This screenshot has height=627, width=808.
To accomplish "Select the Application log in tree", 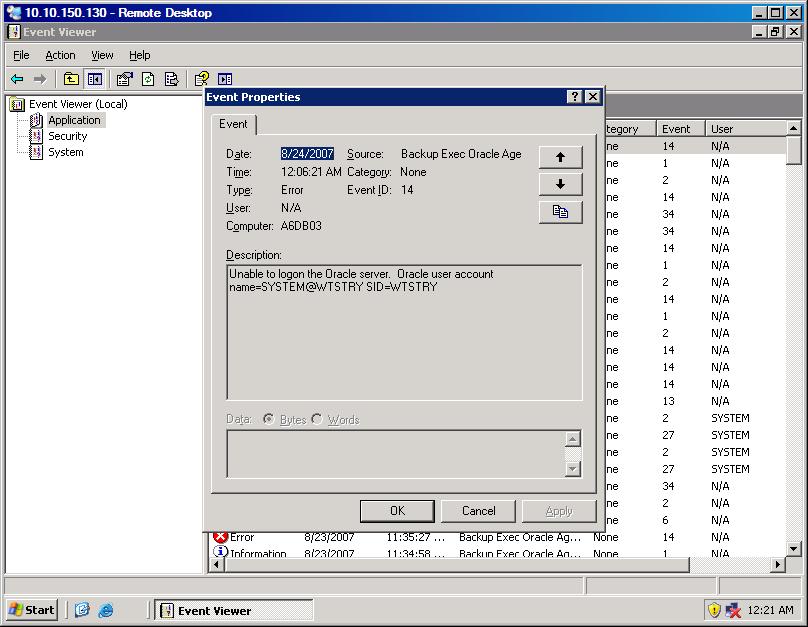I will pos(74,120).
